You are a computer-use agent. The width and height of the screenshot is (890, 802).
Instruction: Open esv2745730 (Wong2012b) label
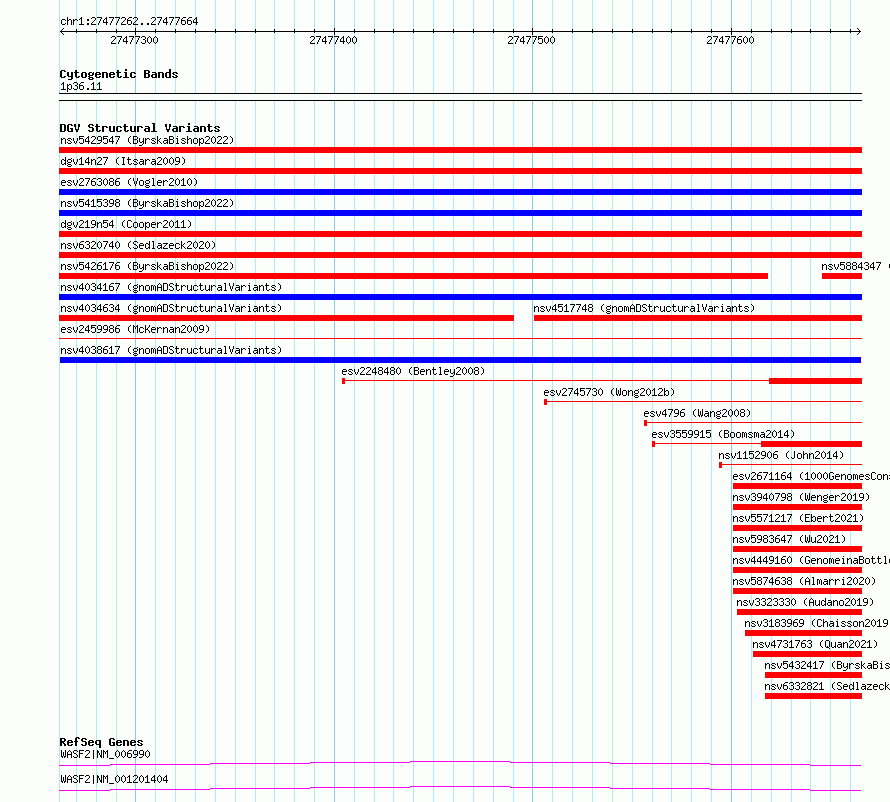pyautogui.click(x=609, y=392)
